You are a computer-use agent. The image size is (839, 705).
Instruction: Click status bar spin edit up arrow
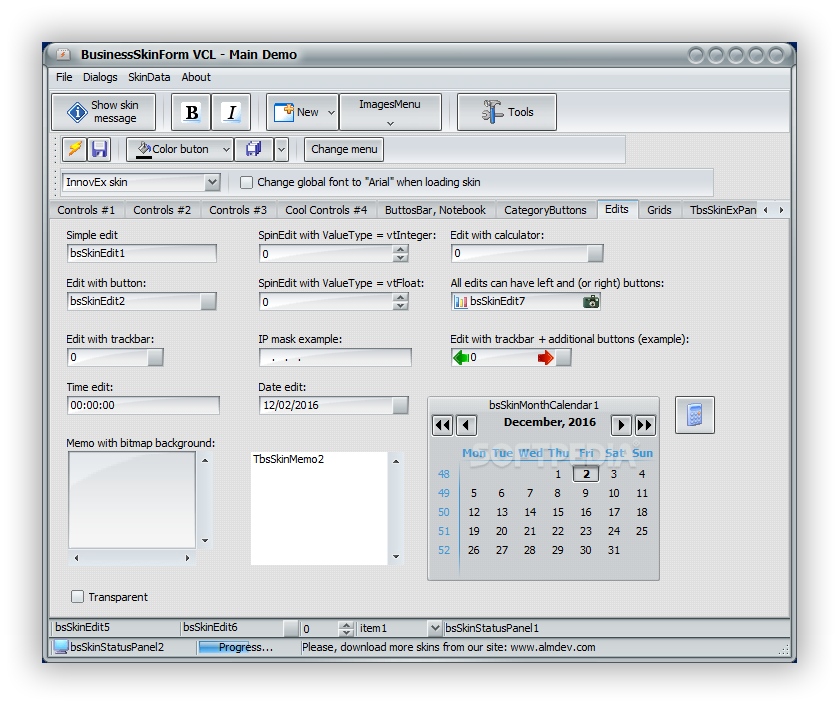click(346, 625)
